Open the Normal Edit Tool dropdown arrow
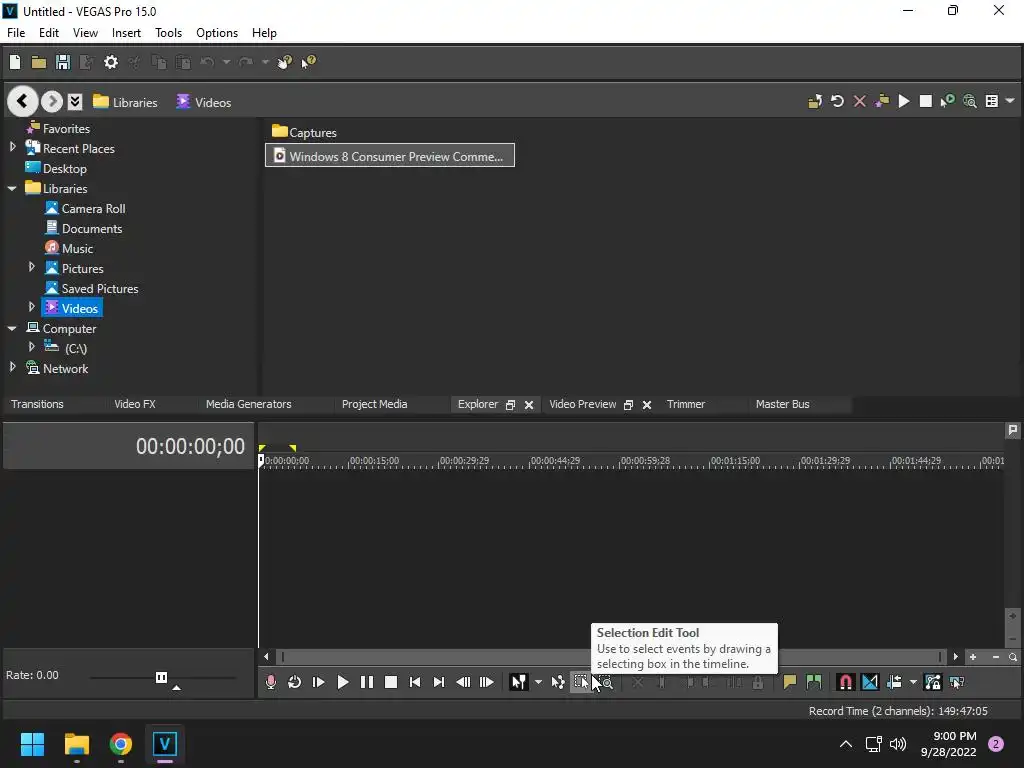Screen dimensions: 1024x768 (x=538, y=682)
